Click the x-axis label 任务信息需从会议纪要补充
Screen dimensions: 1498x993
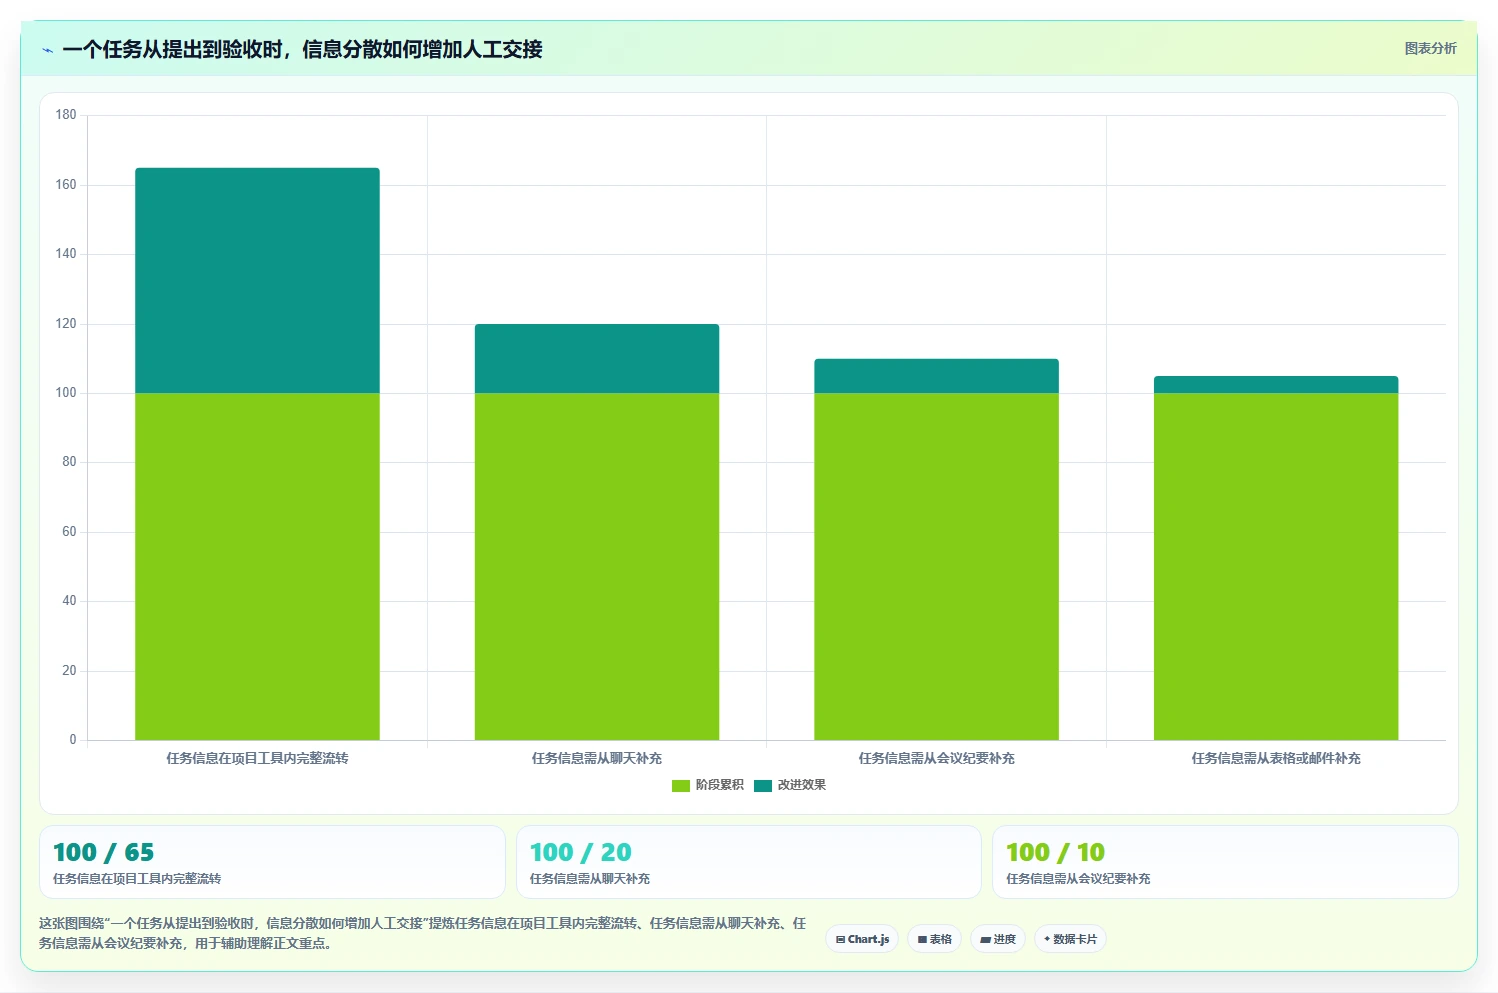(x=936, y=758)
